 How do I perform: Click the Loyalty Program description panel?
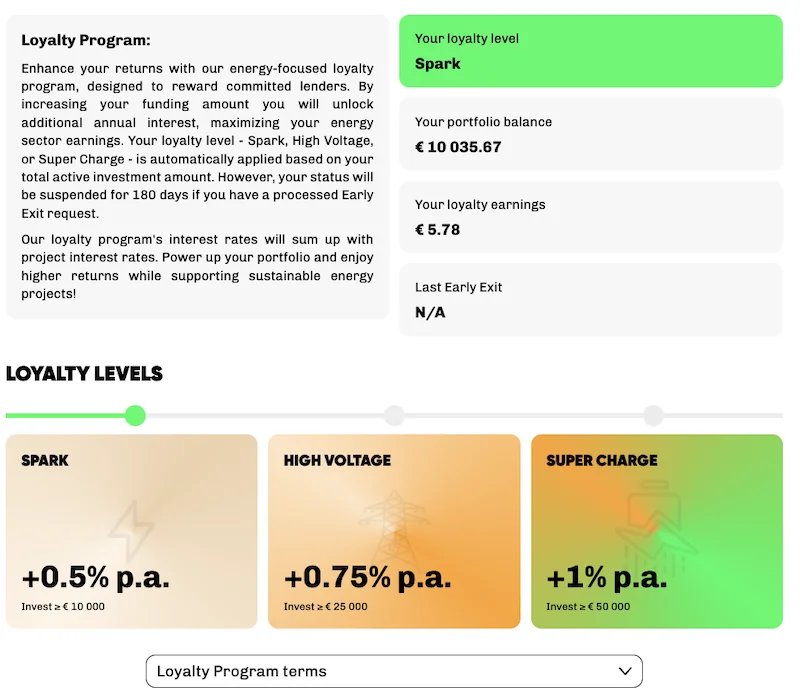tap(197, 168)
